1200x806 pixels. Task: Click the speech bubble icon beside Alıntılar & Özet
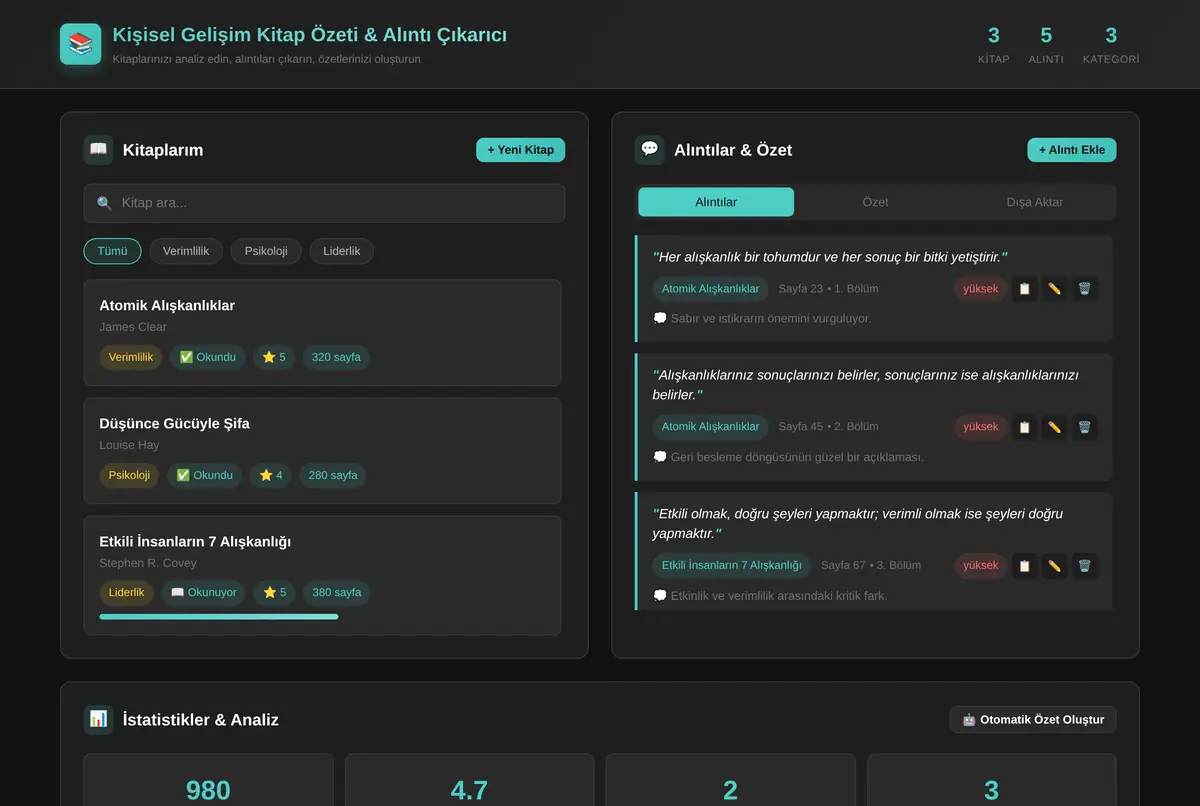point(650,150)
